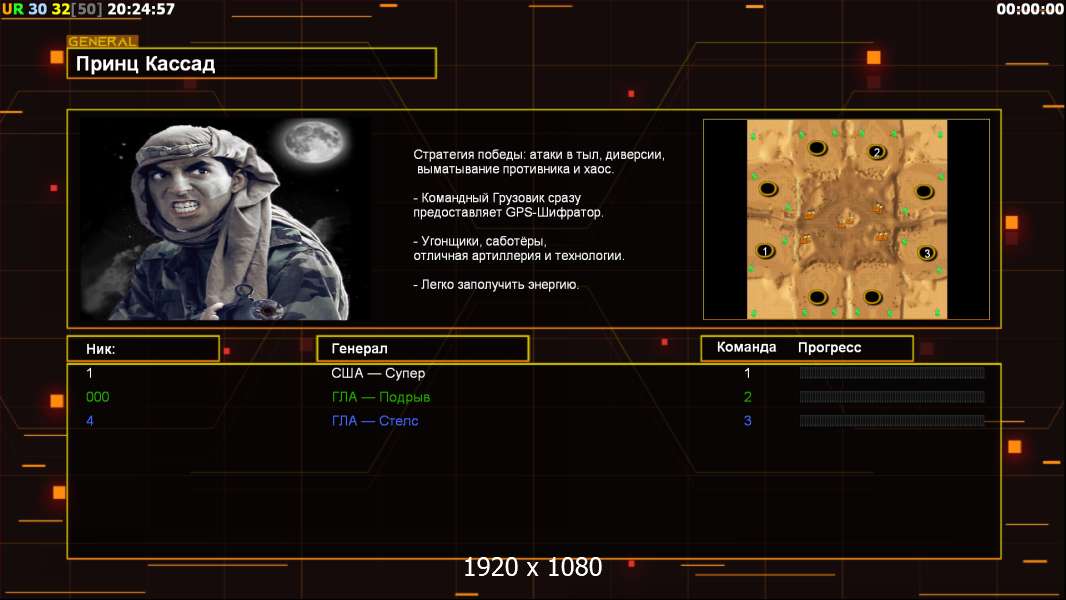Select the ГЛА — Стелс general row
This screenshot has width=1066, height=600.
tap(374, 421)
